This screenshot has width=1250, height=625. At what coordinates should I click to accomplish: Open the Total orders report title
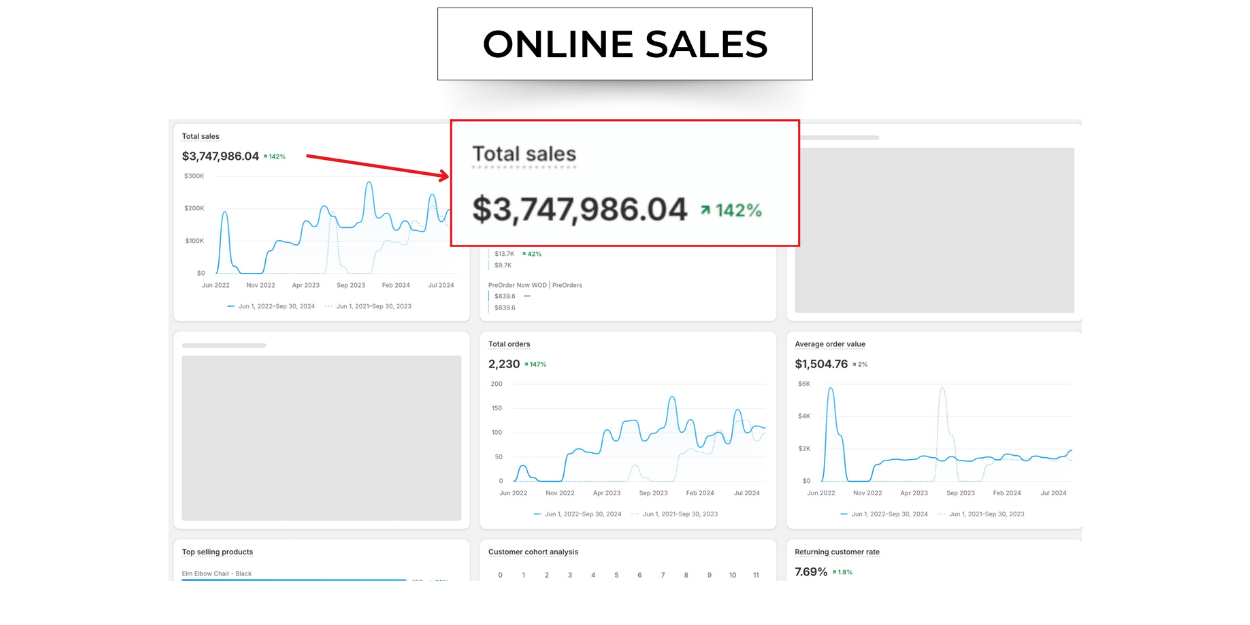point(509,344)
